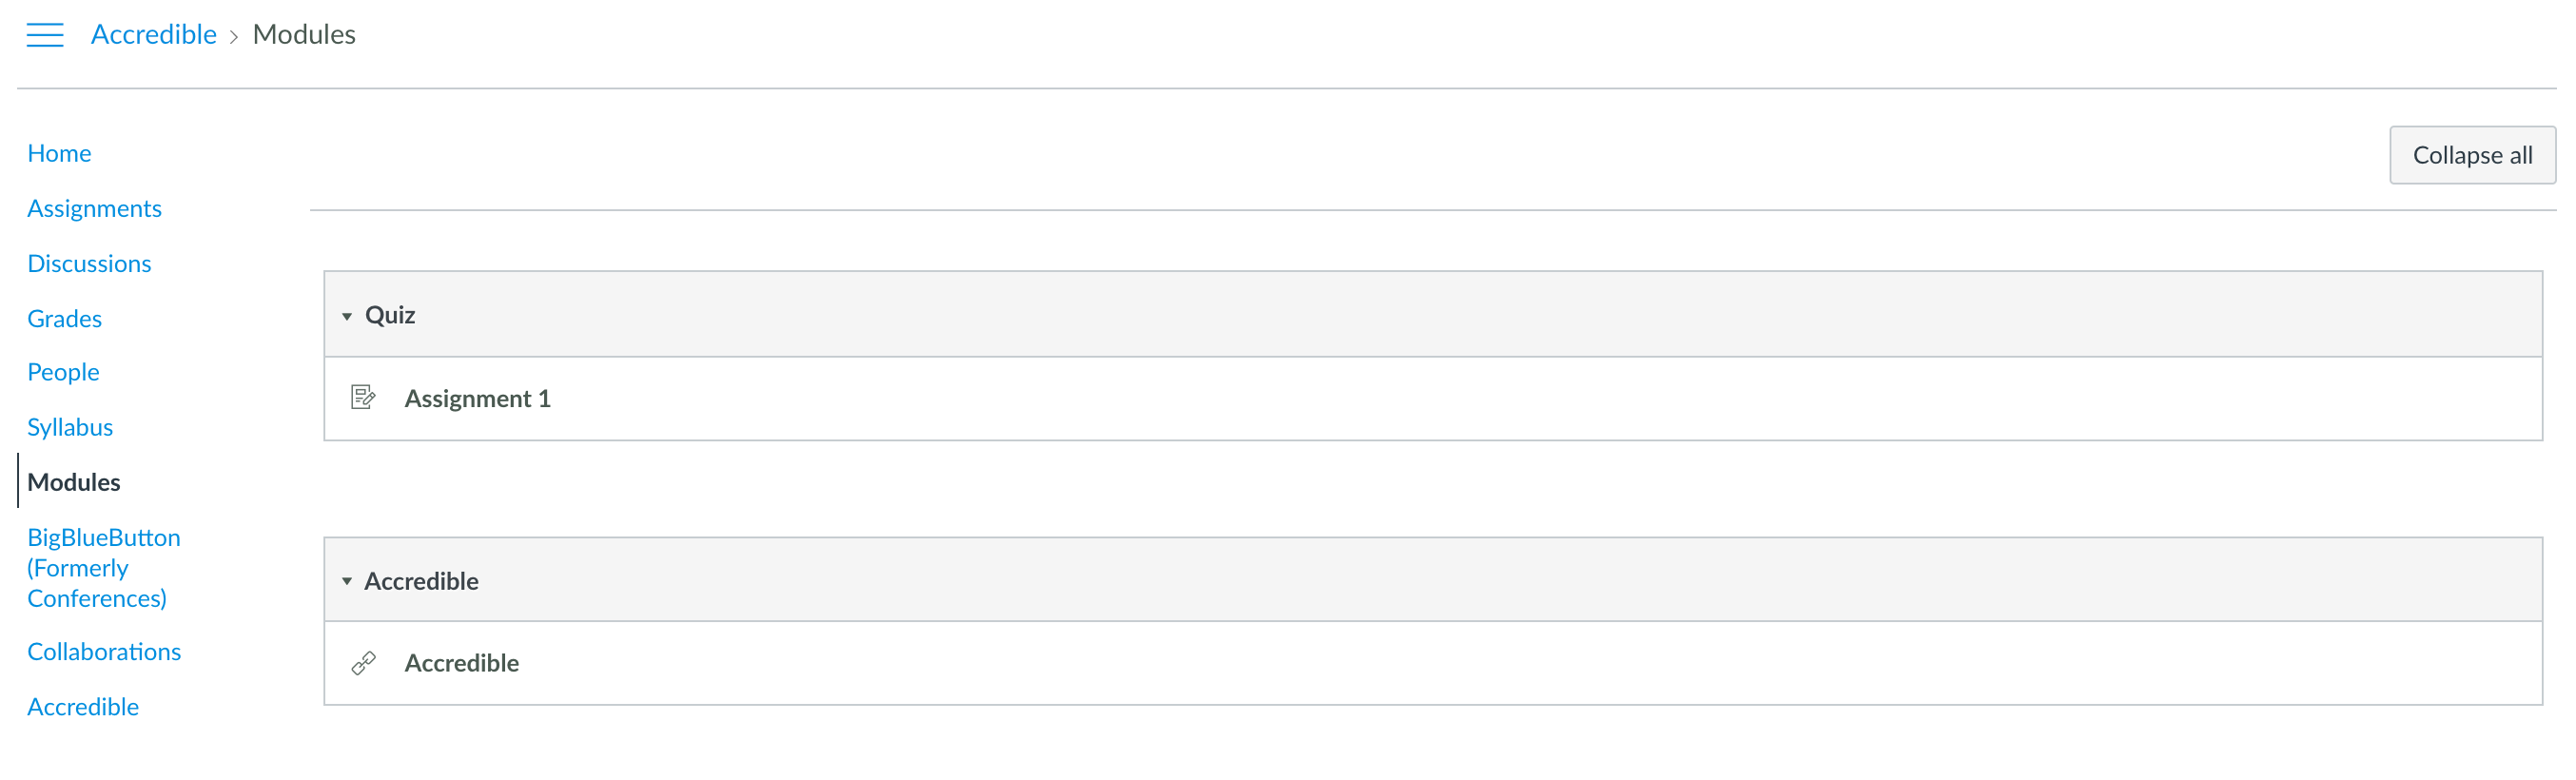This screenshot has height=780, width=2576.
Task: Click the link icon beside Accredible item
Action: tap(363, 663)
